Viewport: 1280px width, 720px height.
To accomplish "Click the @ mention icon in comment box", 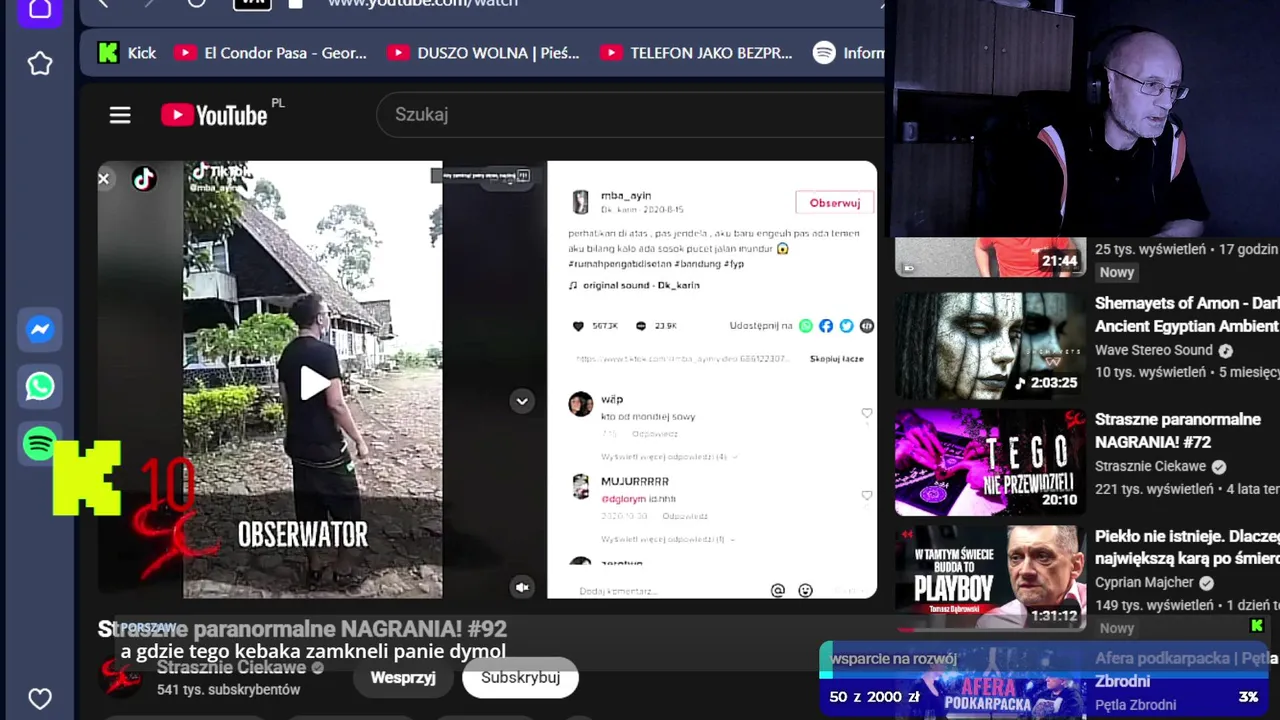I will [778, 591].
